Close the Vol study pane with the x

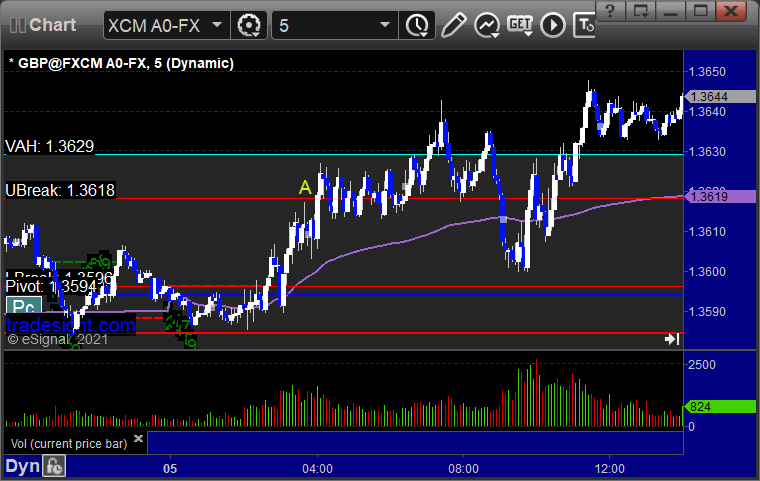click(138, 438)
